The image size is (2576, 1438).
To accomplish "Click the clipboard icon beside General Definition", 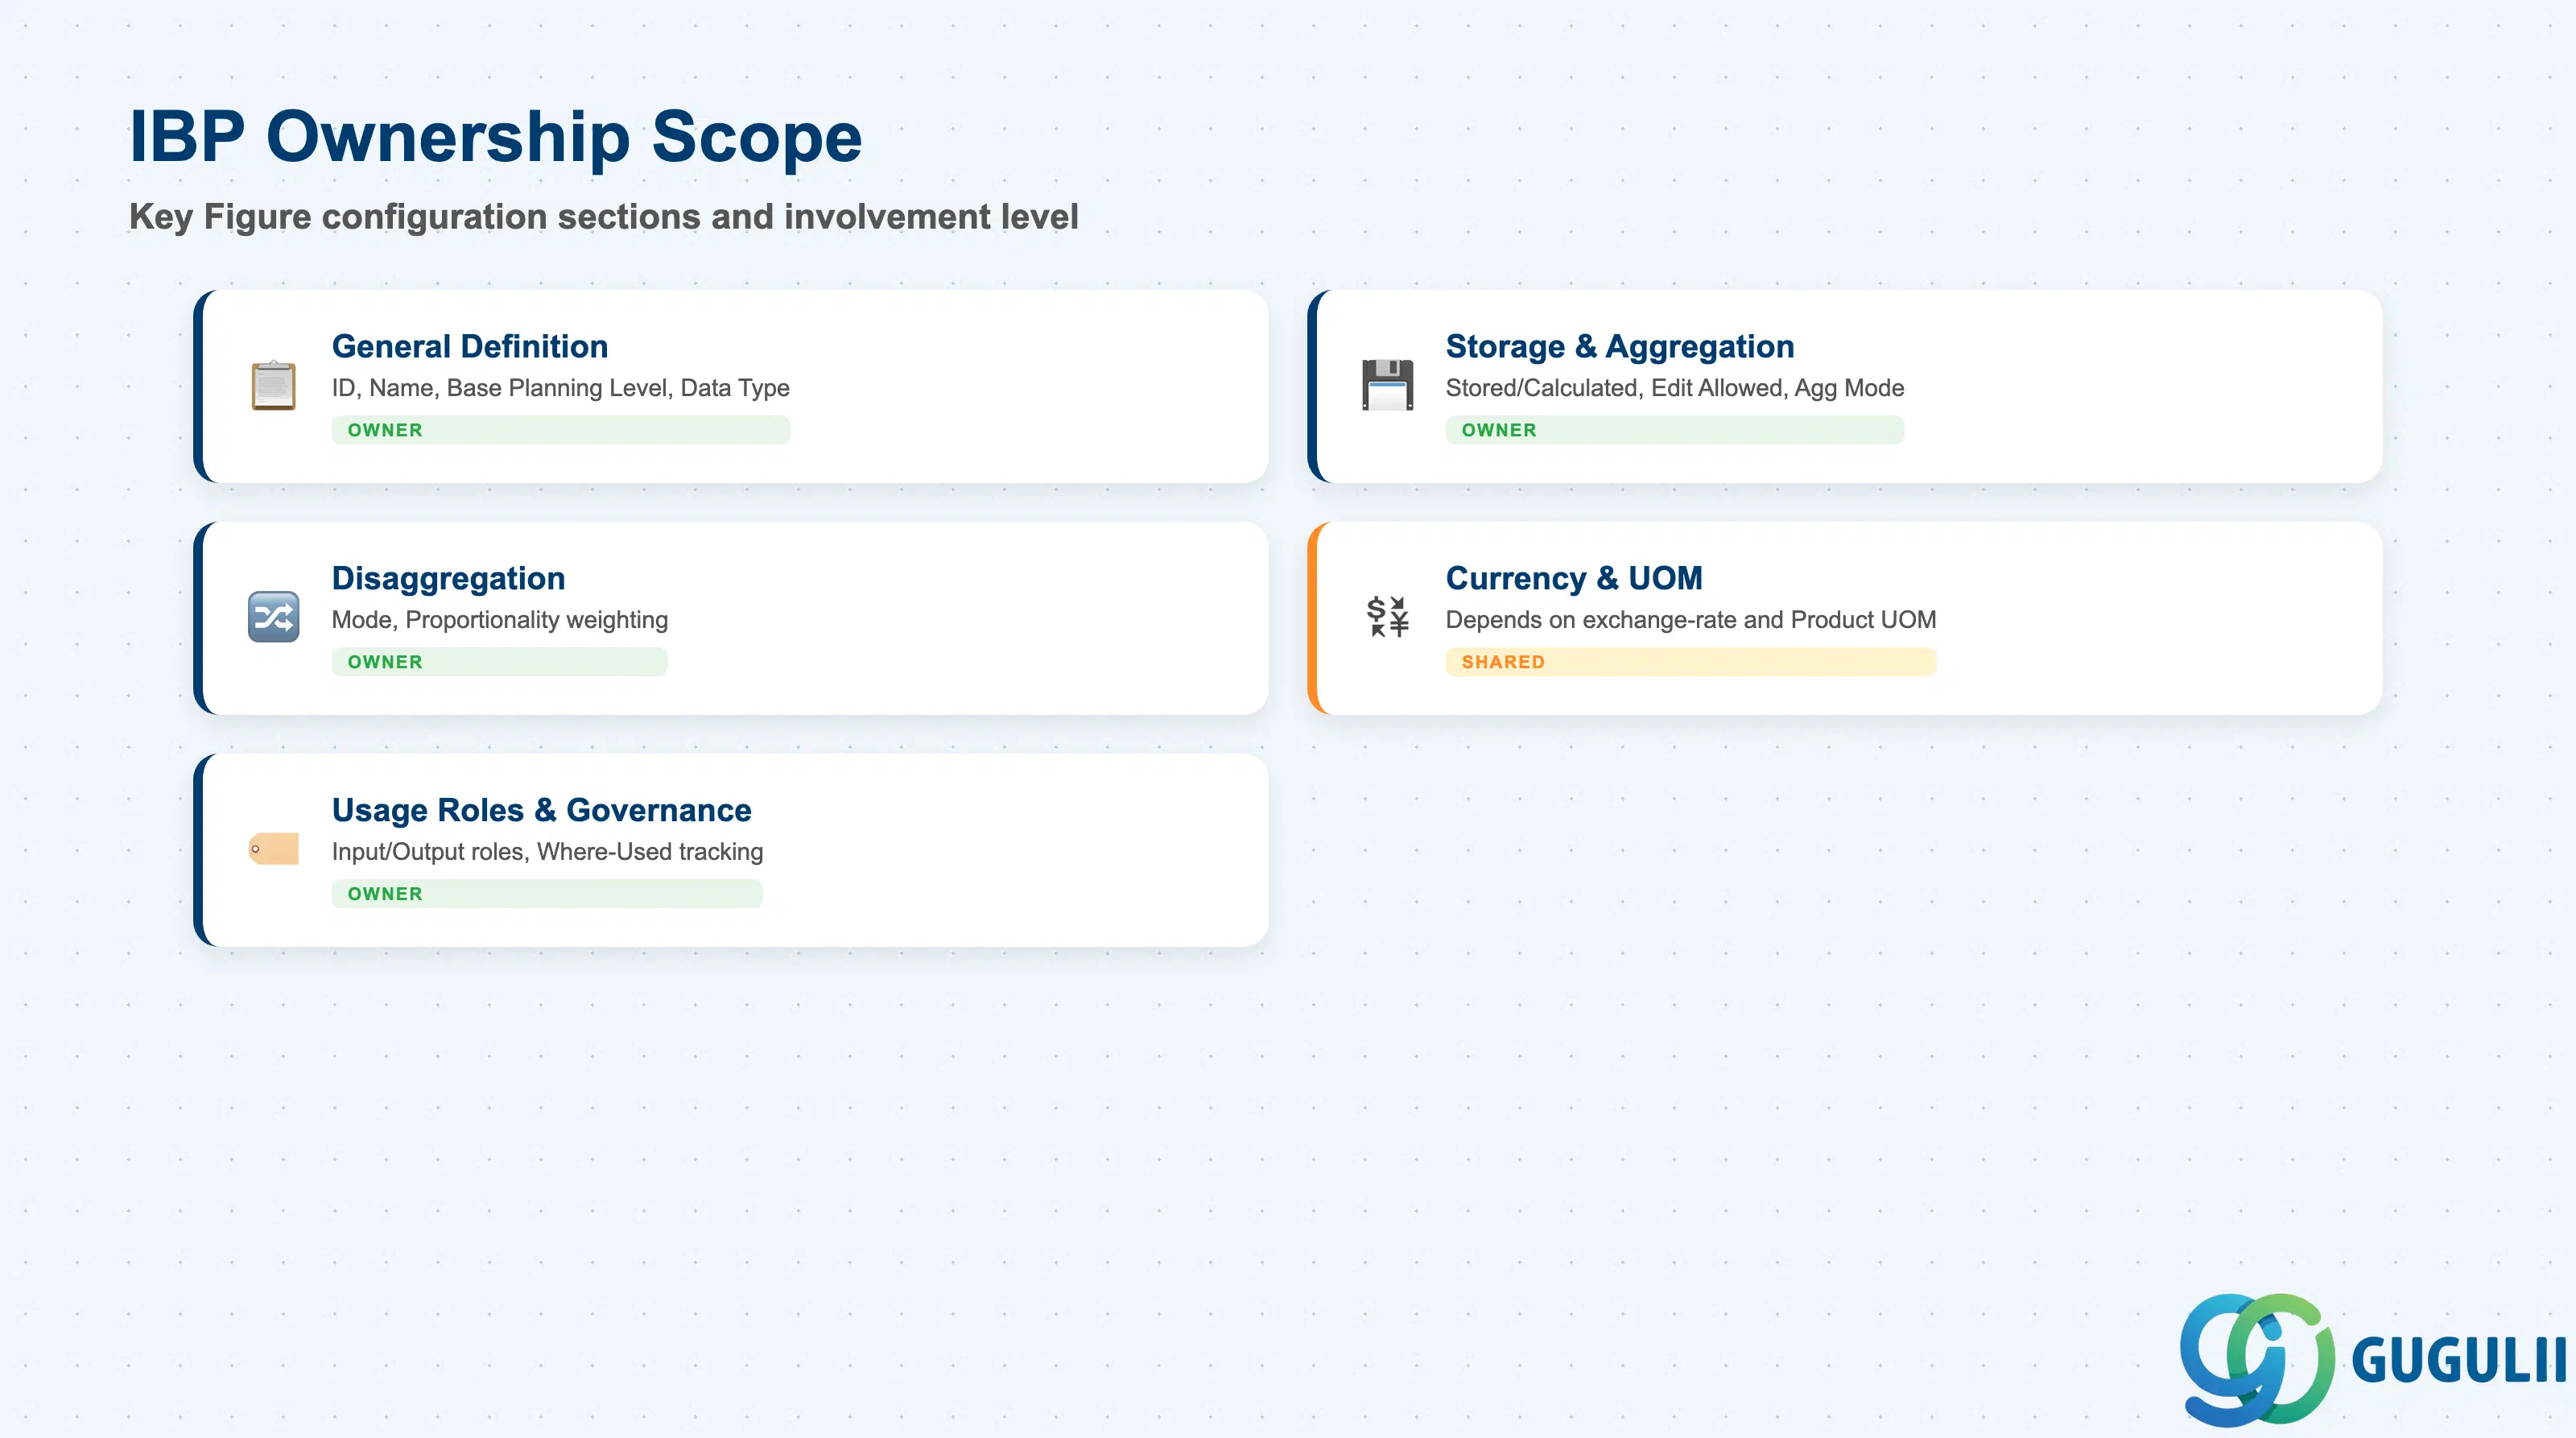I will pyautogui.click(x=273, y=386).
